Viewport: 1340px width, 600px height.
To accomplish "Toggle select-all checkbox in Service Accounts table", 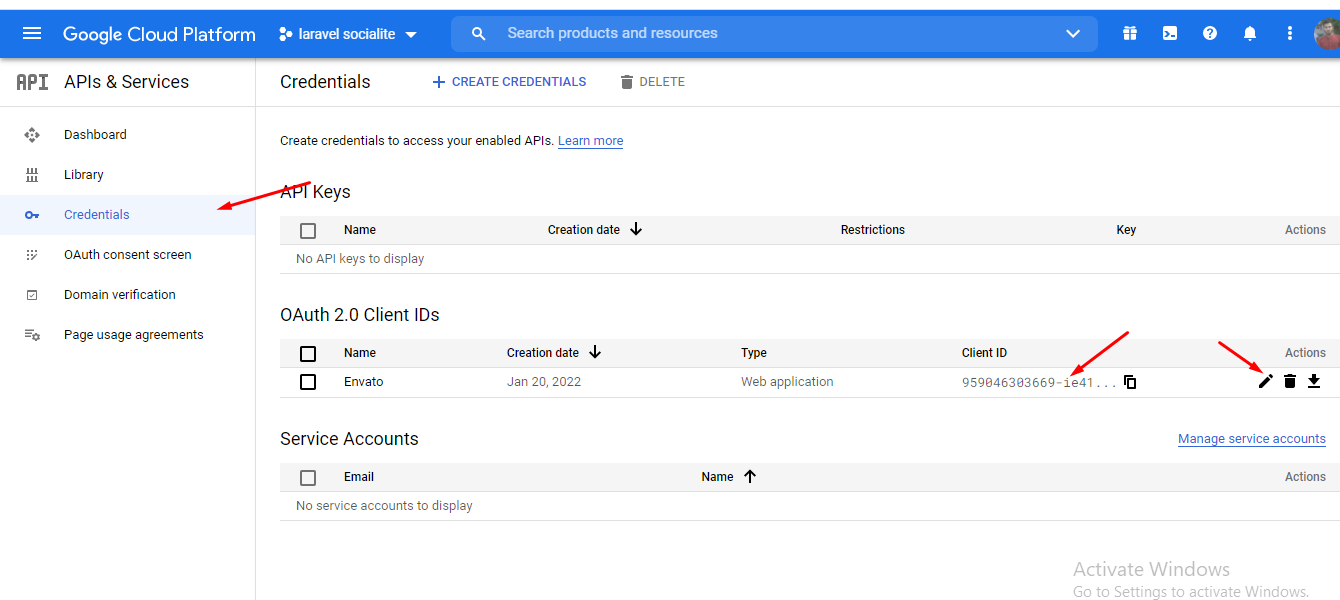I will pos(308,477).
